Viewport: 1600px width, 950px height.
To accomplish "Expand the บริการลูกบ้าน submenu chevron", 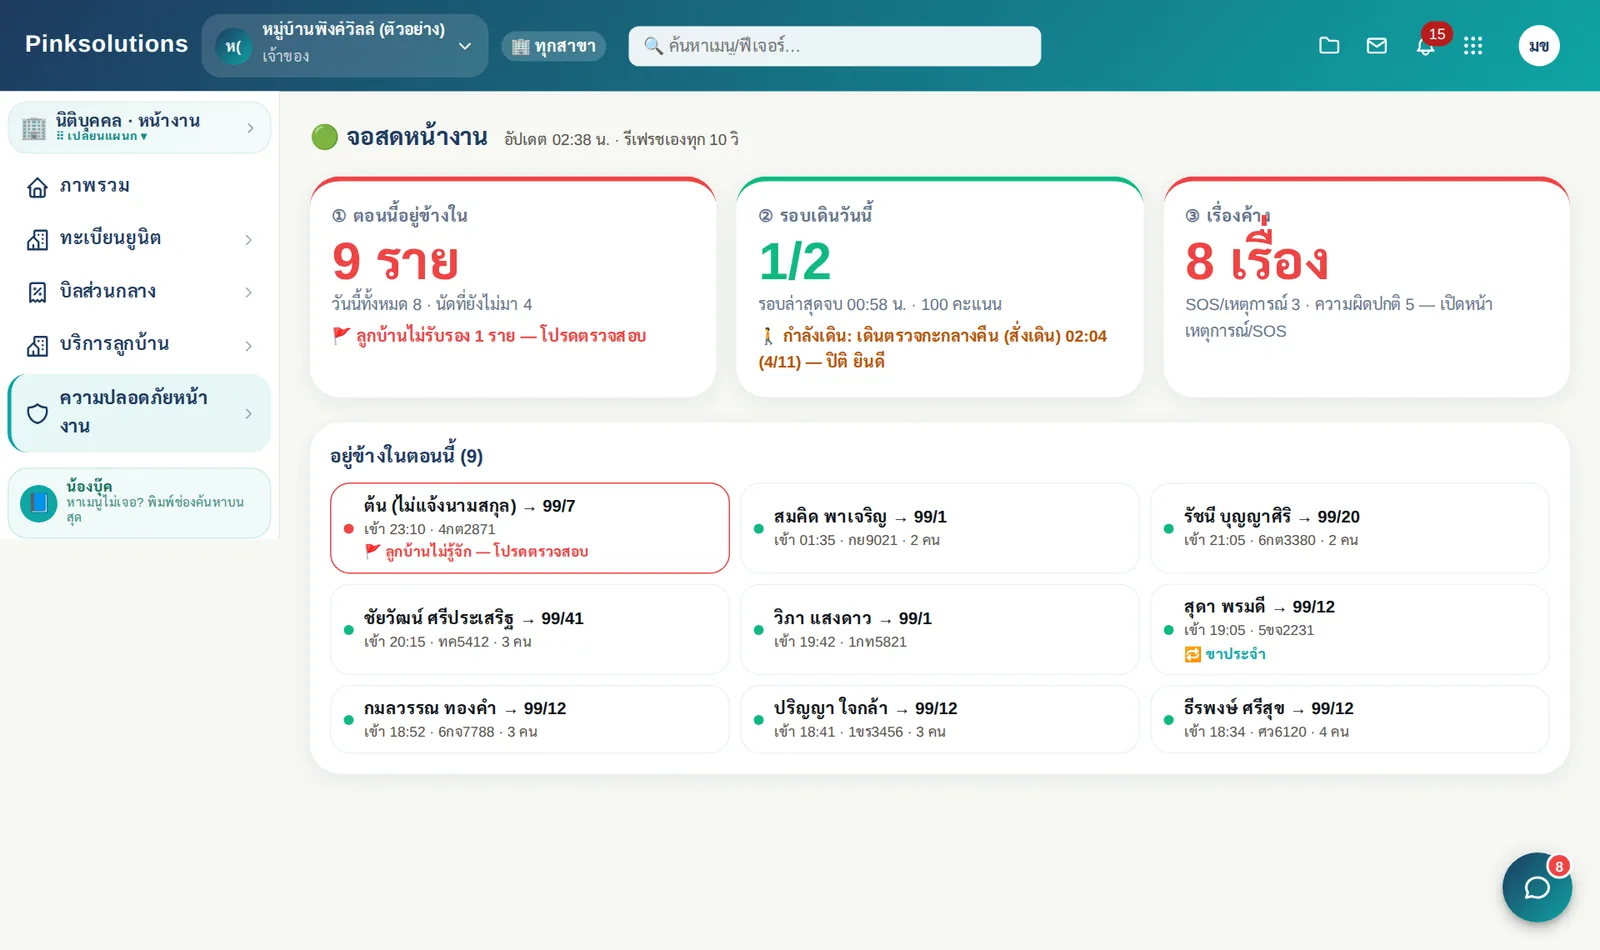I will (x=248, y=346).
